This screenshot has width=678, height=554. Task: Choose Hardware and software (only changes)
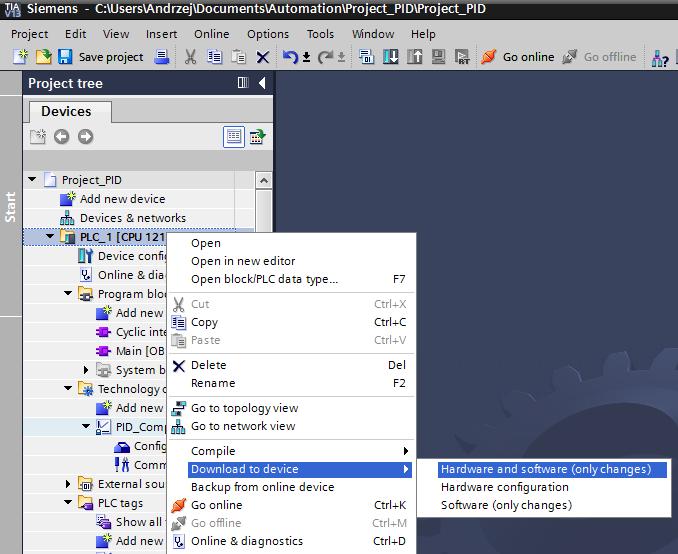coord(552,469)
